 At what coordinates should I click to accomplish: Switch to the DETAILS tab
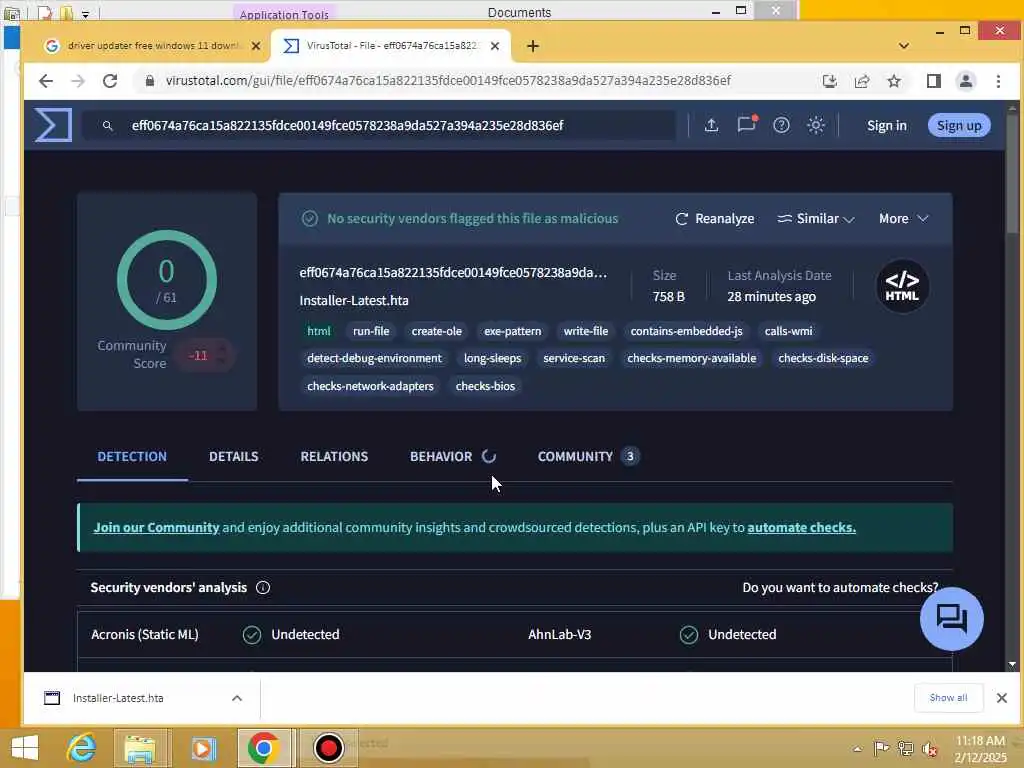click(234, 456)
